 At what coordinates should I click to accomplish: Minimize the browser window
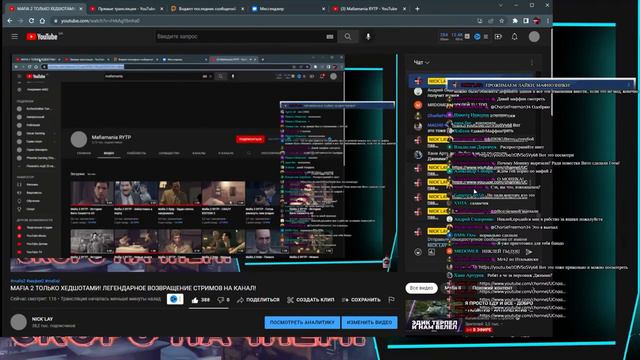click(x=516, y=5)
